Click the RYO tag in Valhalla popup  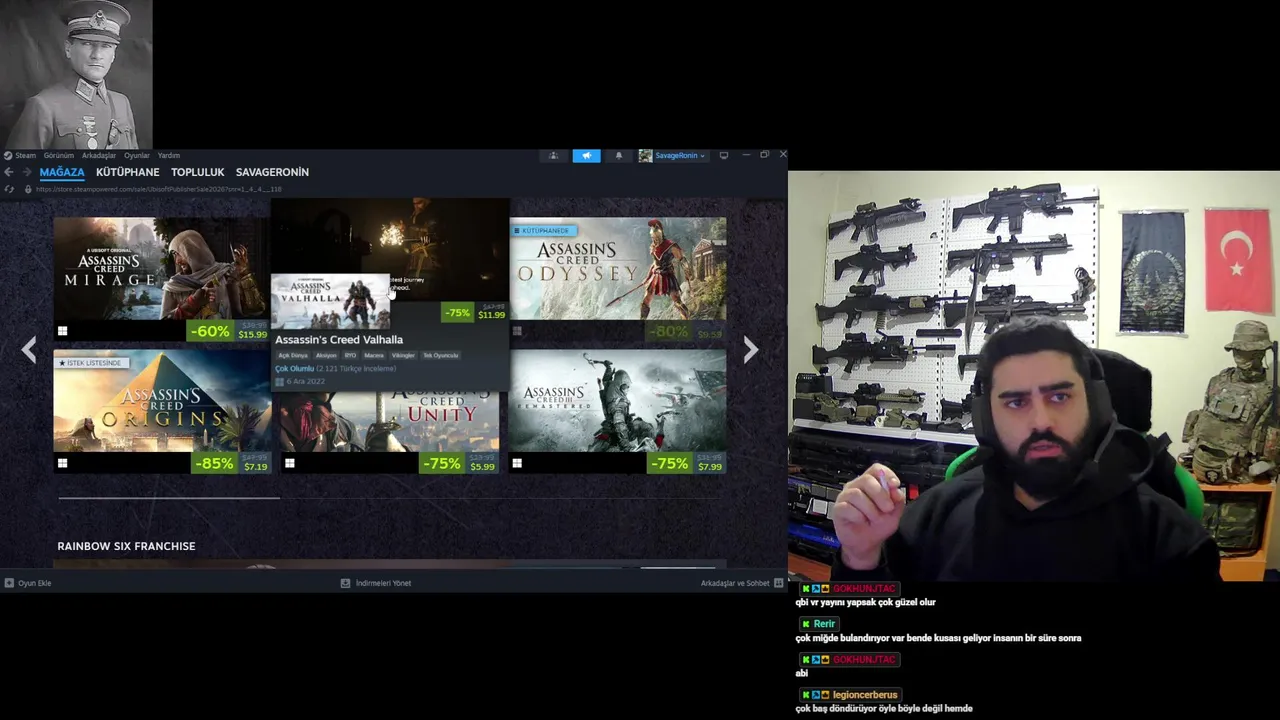(x=350, y=355)
